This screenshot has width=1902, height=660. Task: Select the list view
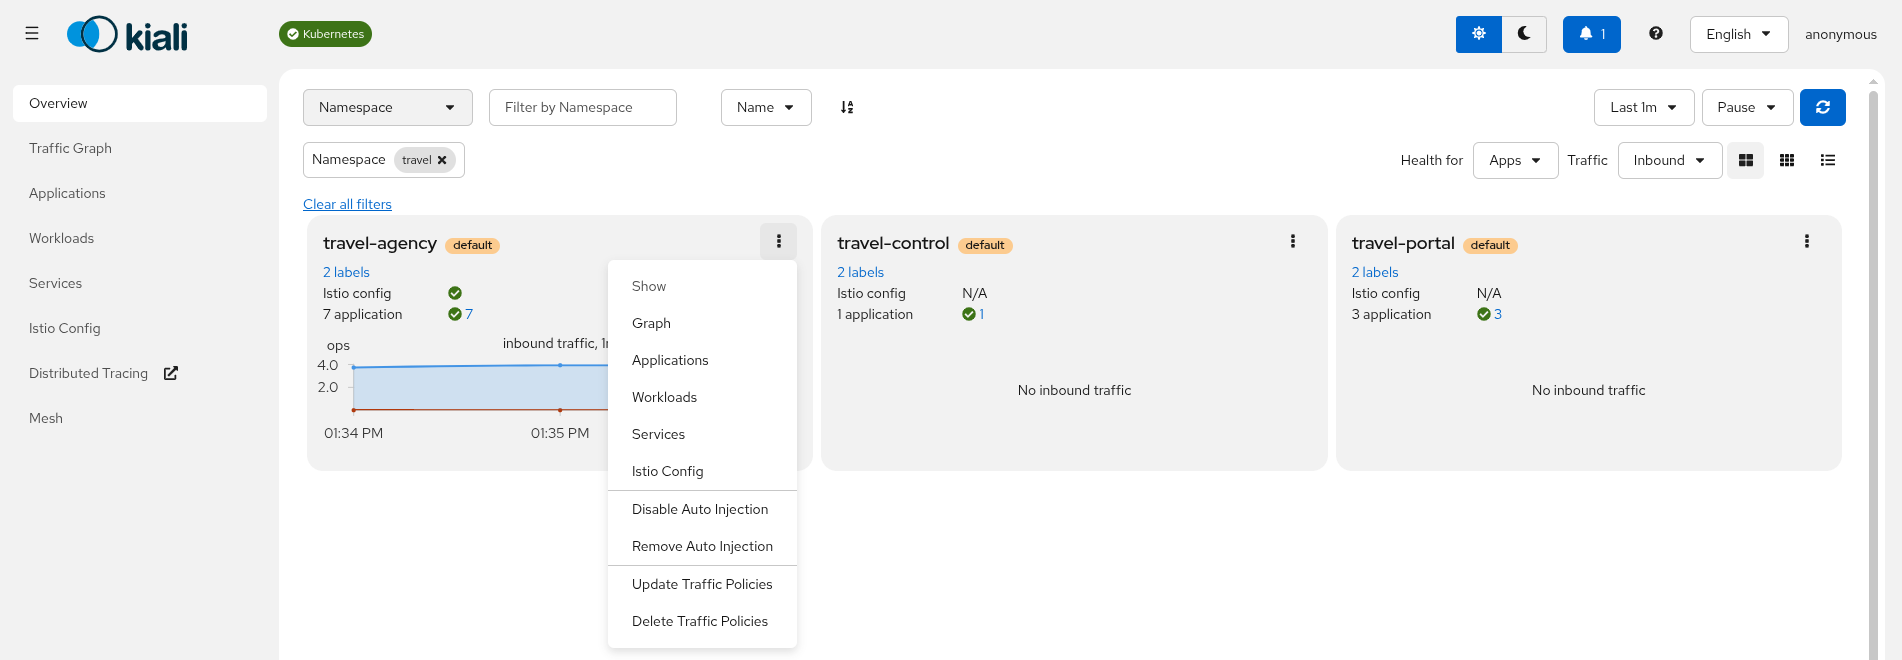1827,160
